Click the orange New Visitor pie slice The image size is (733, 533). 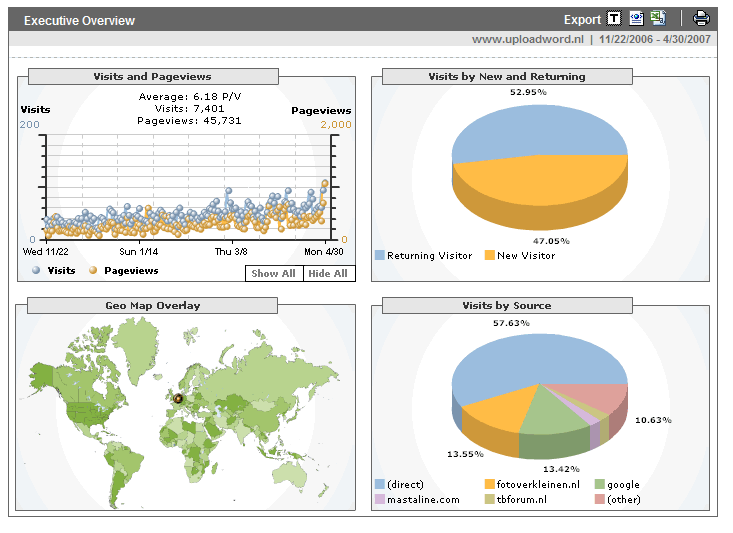tap(542, 187)
